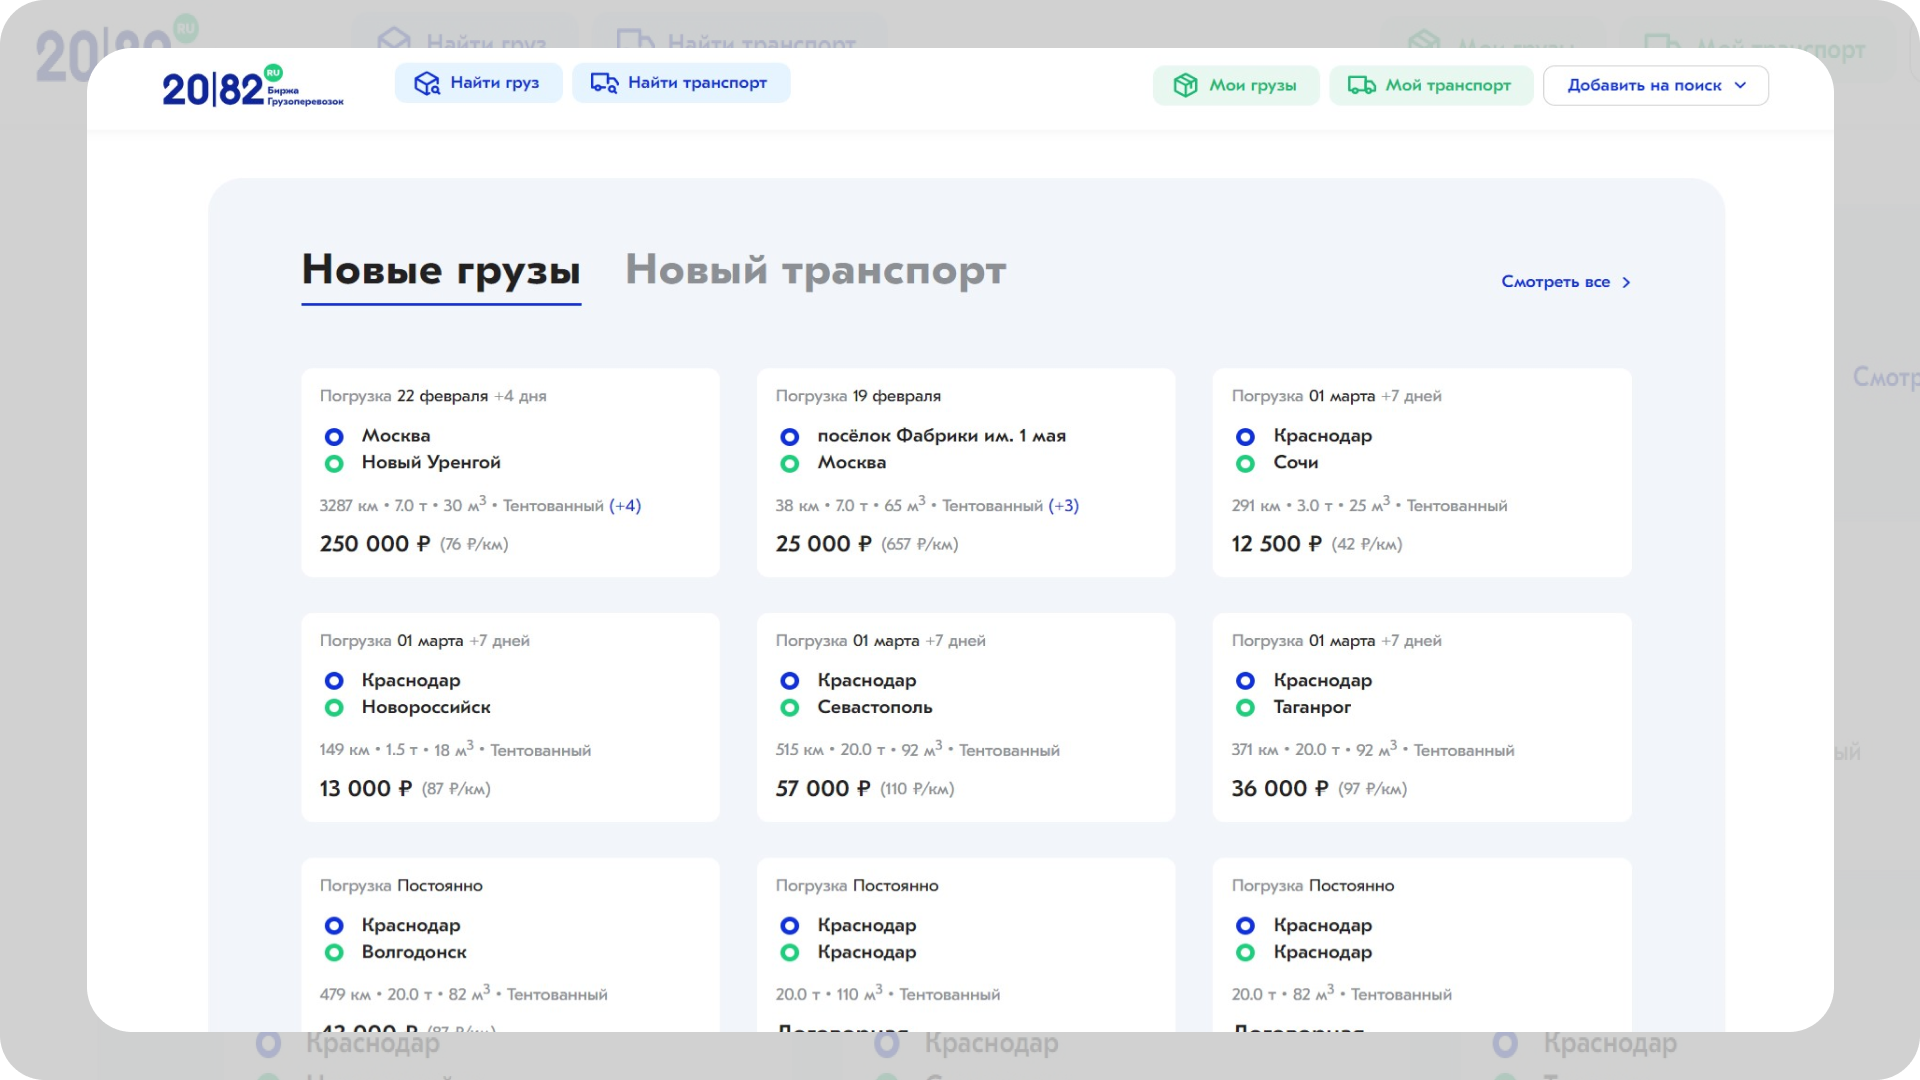Open the Найти груз button

coord(478,83)
